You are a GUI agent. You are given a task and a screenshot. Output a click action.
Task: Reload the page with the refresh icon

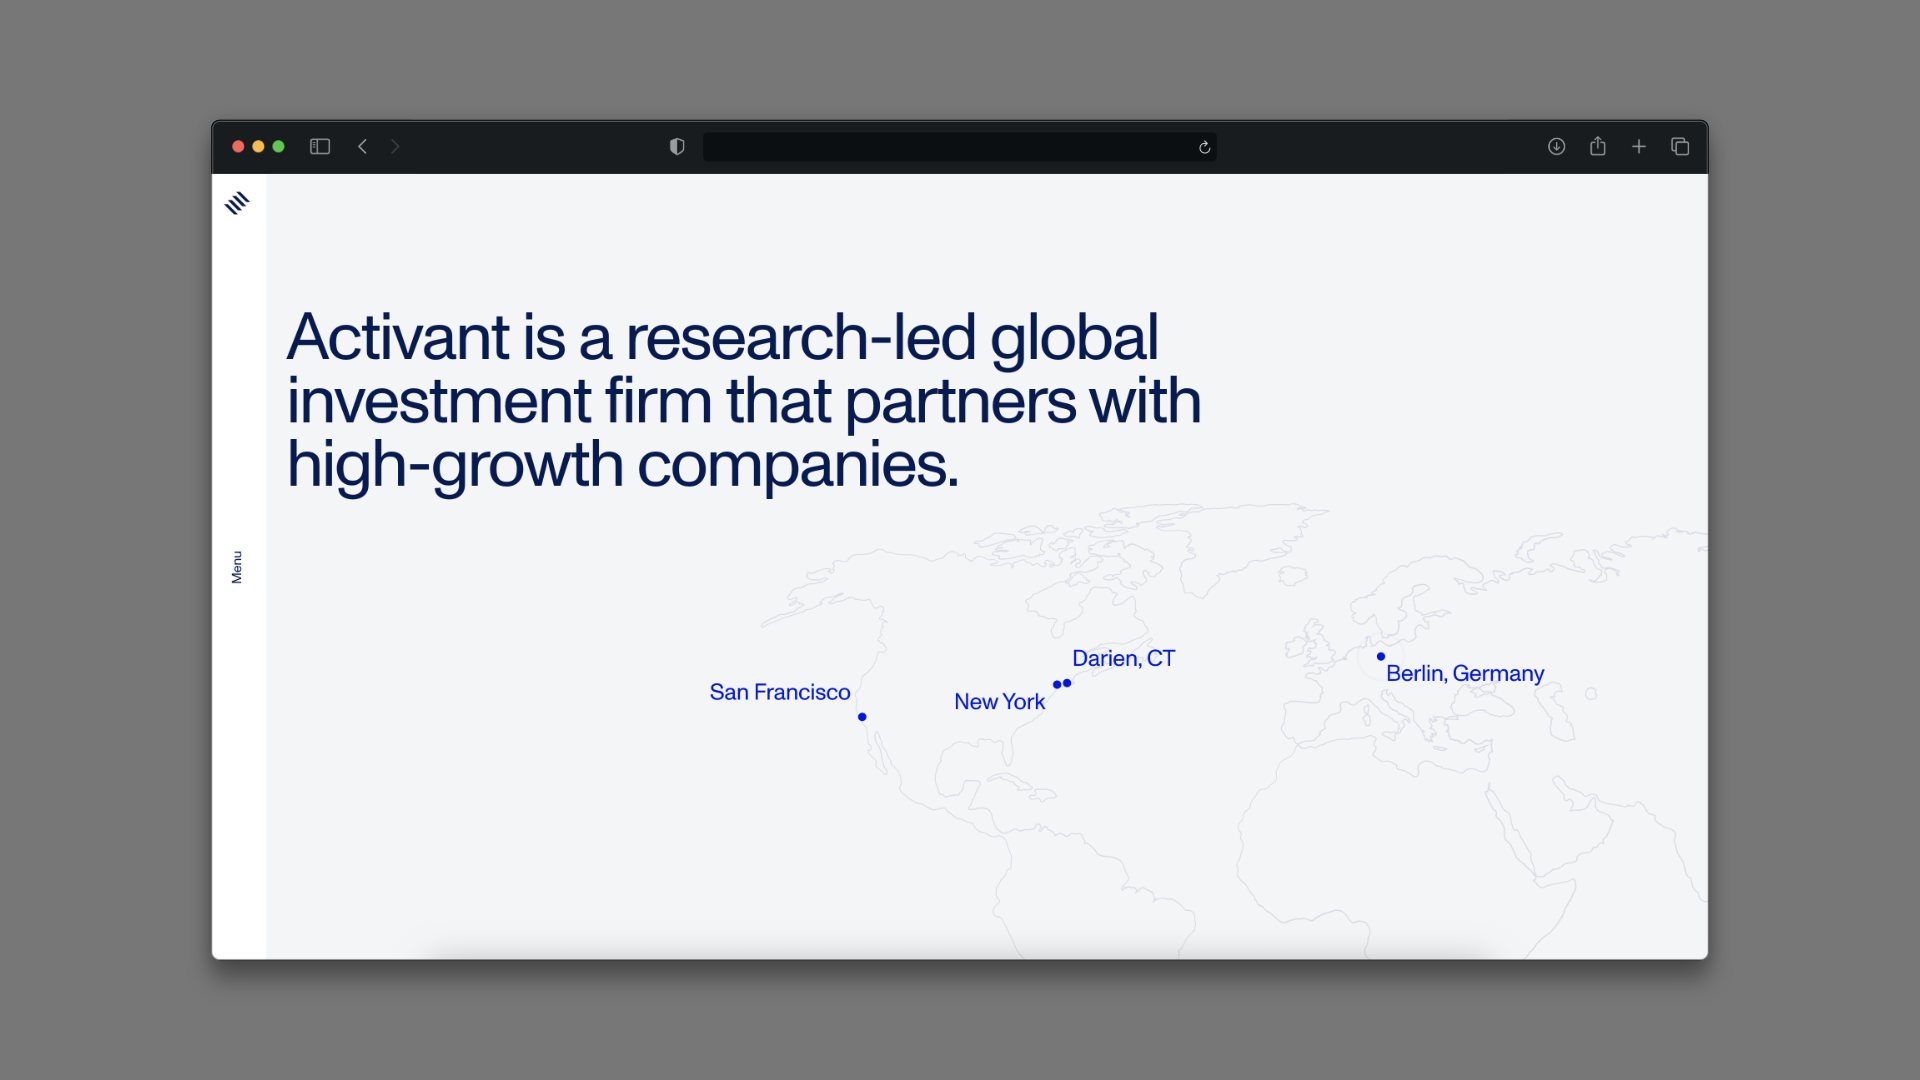click(1204, 147)
